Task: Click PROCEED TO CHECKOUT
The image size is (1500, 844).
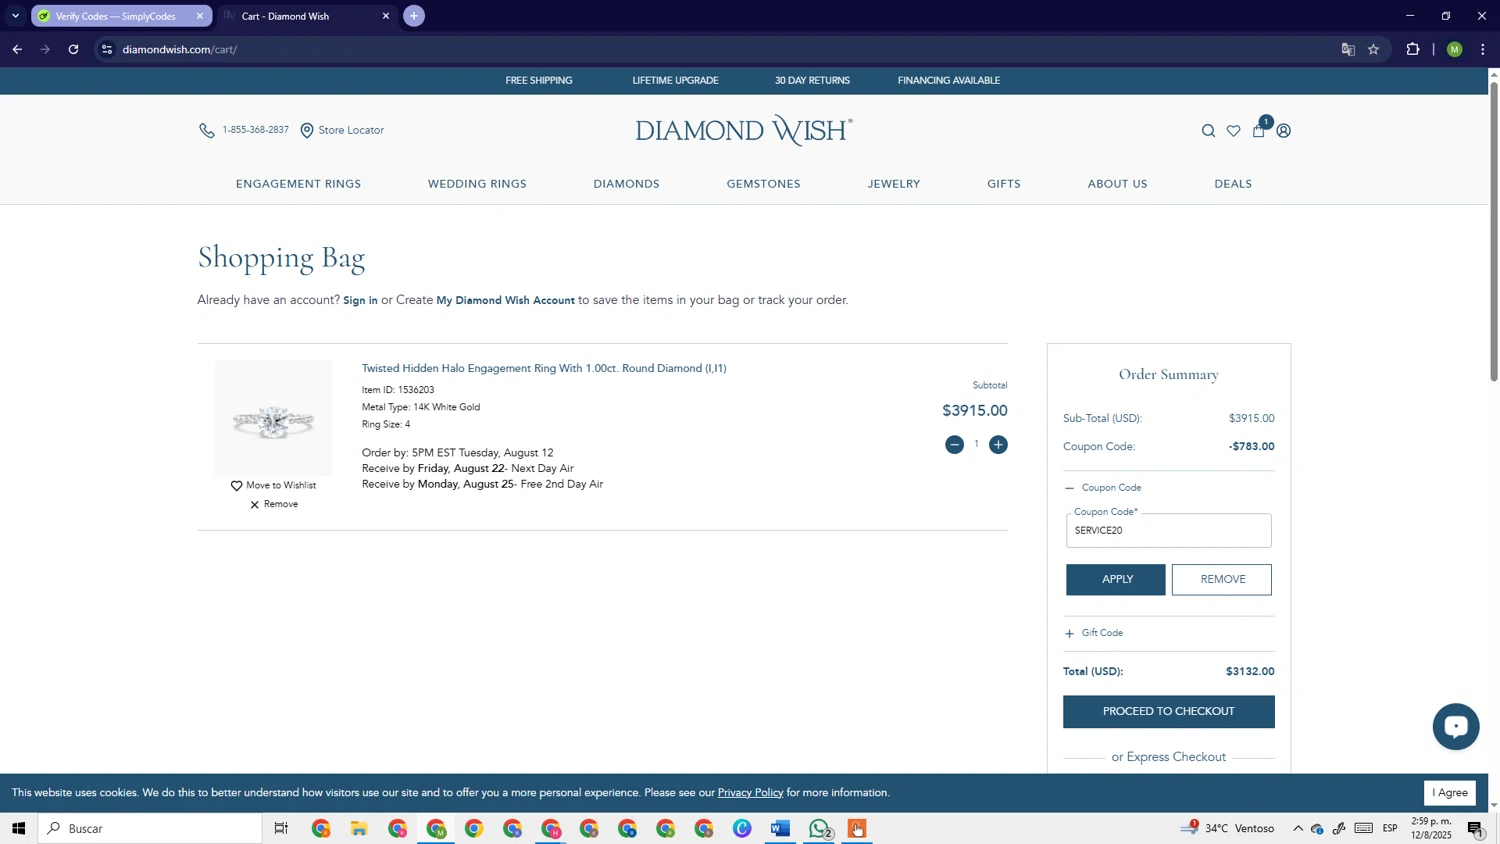Action: [1168, 712]
